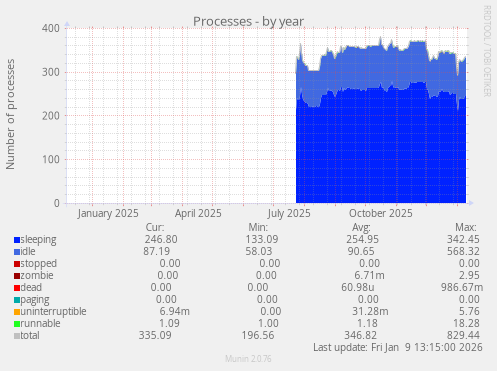Click the 'paging' legend label
This screenshot has width=497, height=371.
click(35, 300)
